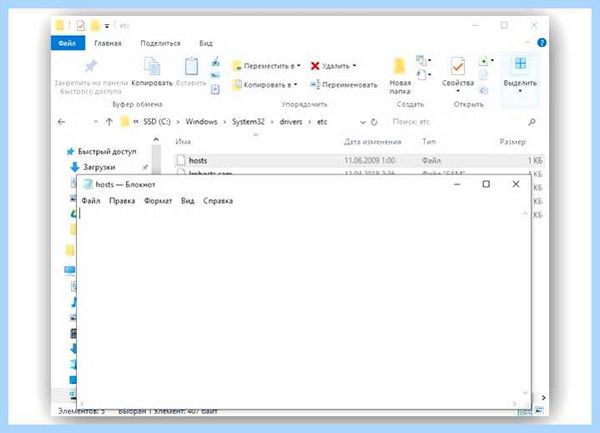Sort by the Тип column header
Screen dimensions: 600x433
pyautogui.click(x=429, y=142)
